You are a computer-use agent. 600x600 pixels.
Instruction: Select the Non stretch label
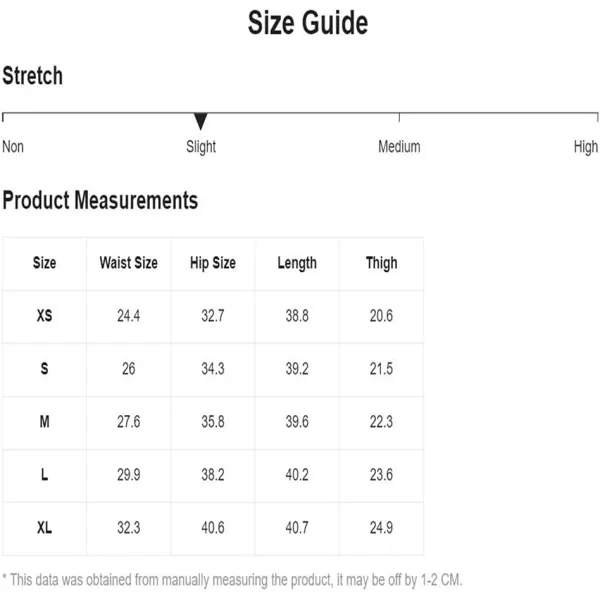(13, 147)
